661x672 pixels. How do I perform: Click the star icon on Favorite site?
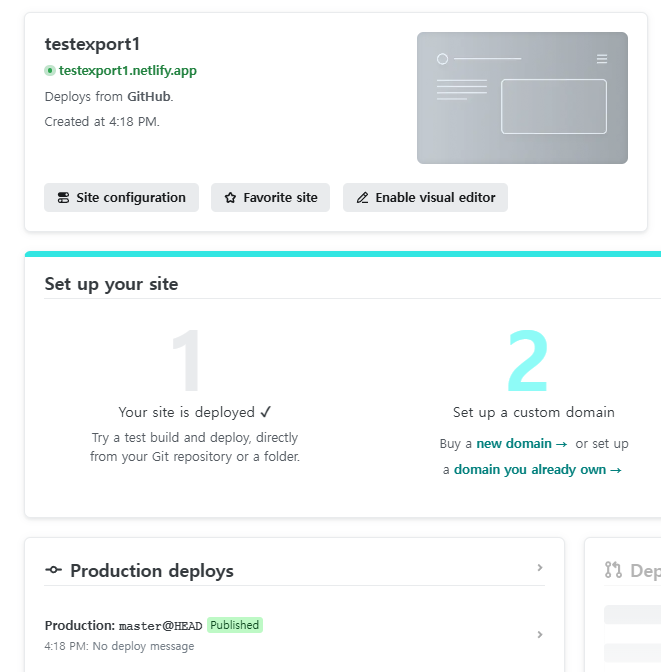(230, 198)
